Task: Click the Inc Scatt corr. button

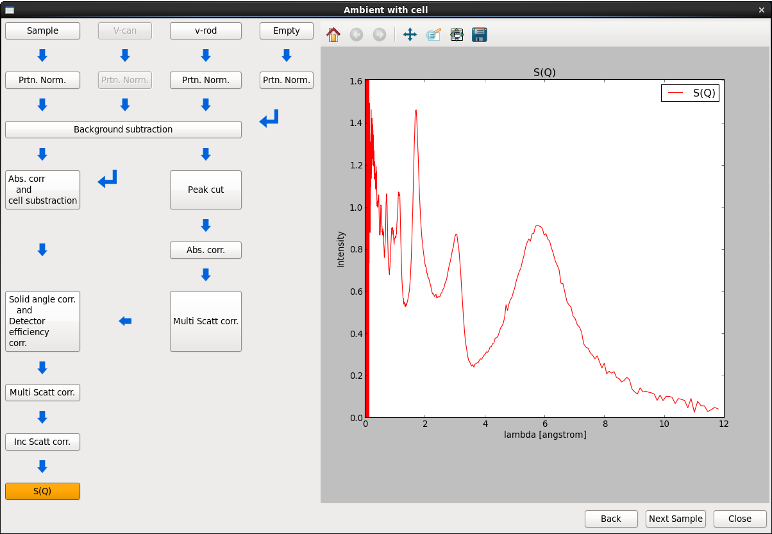Action: pyautogui.click(x=42, y=442)
